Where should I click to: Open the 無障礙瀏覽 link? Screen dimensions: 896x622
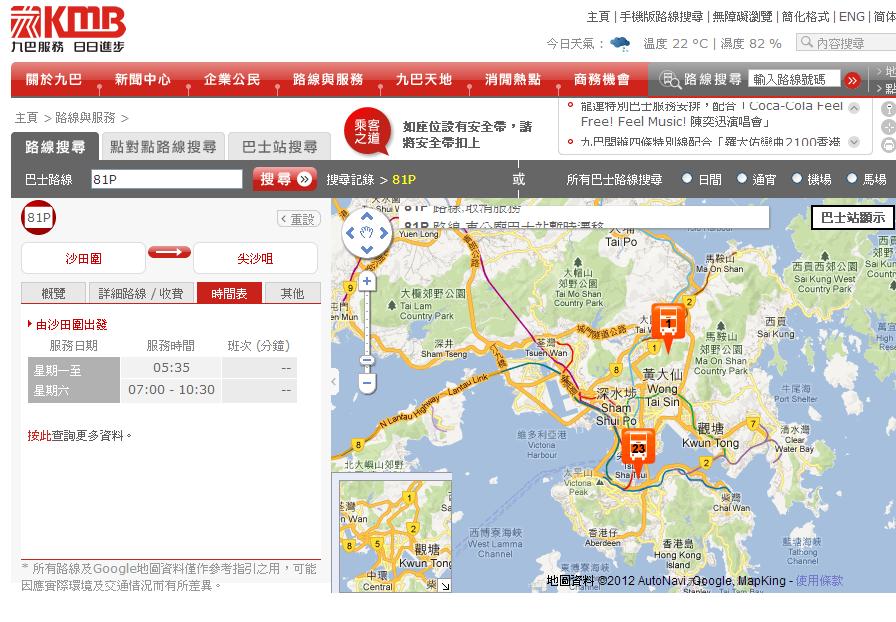coord(742,17)
